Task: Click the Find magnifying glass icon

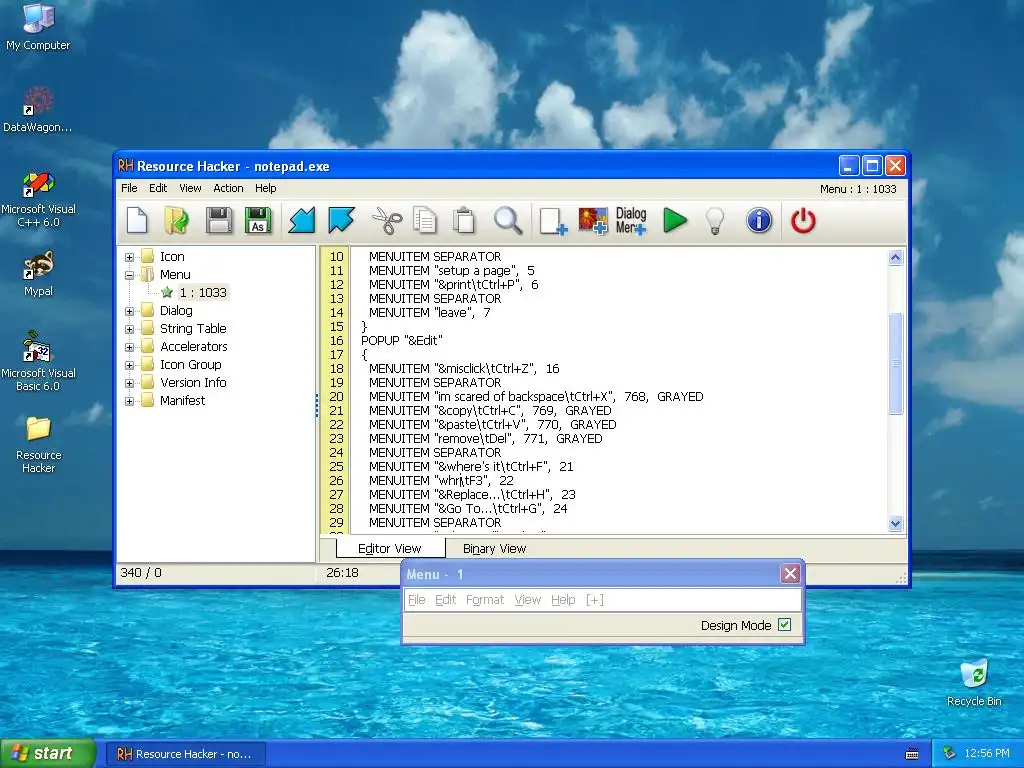Action: (x=507, y=220)
